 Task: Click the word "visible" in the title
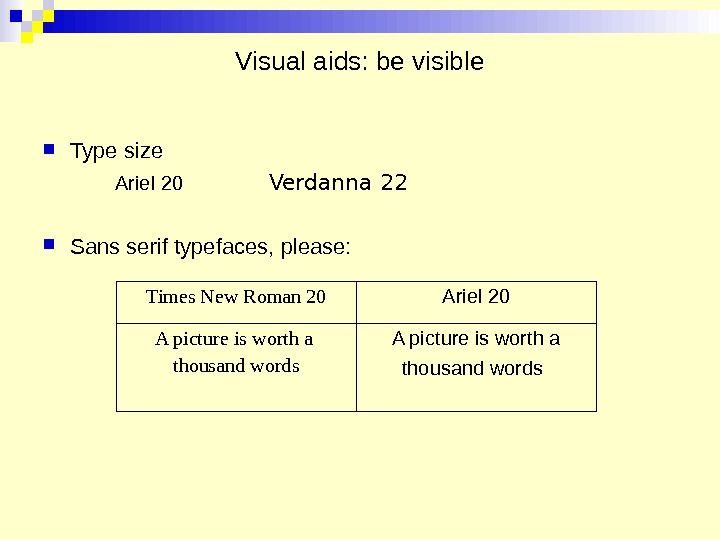point(446,62)
